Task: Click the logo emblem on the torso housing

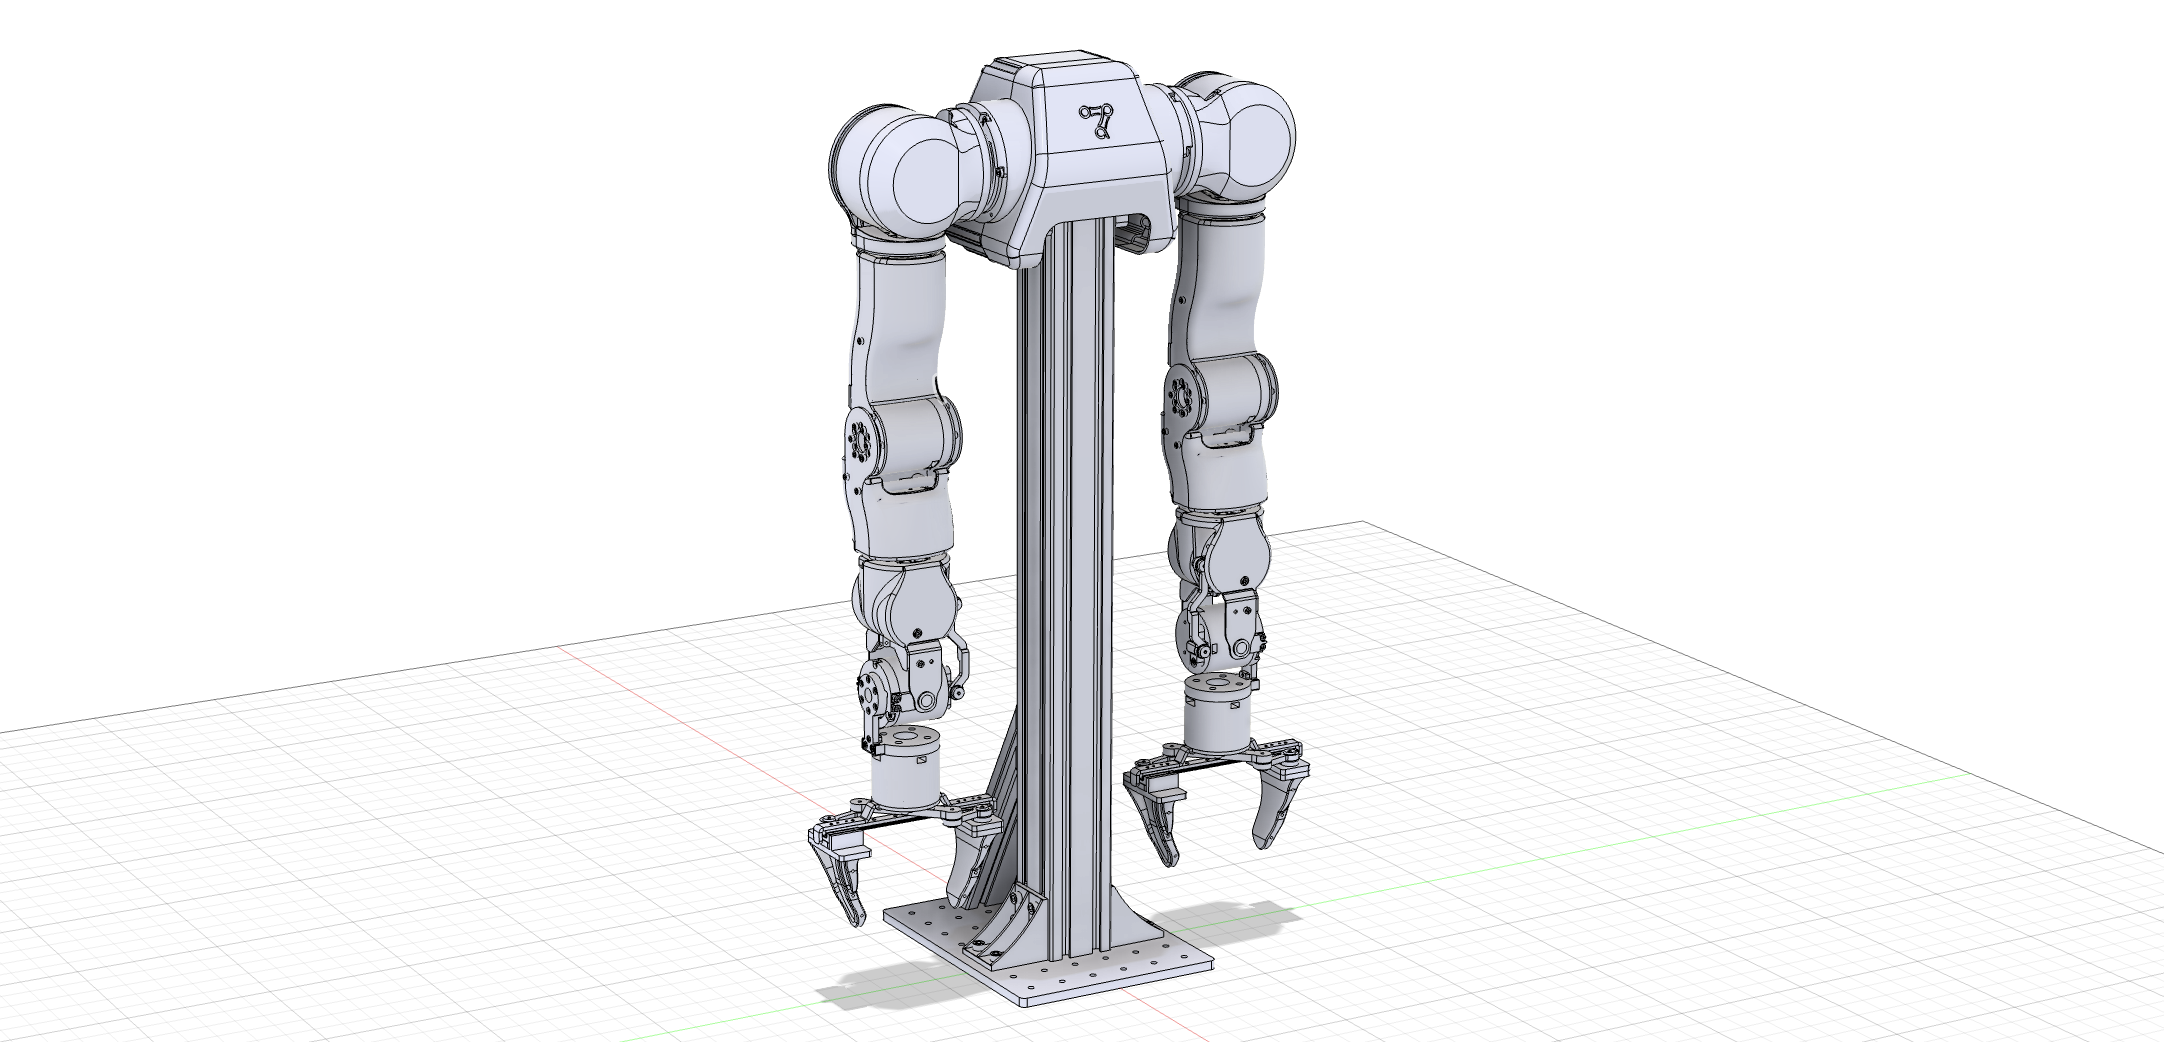Action: click(1099, 121)
